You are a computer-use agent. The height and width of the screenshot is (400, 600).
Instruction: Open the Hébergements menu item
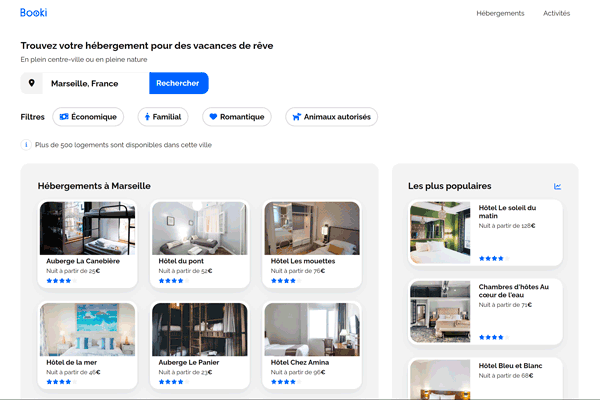[x=500, y=13]
